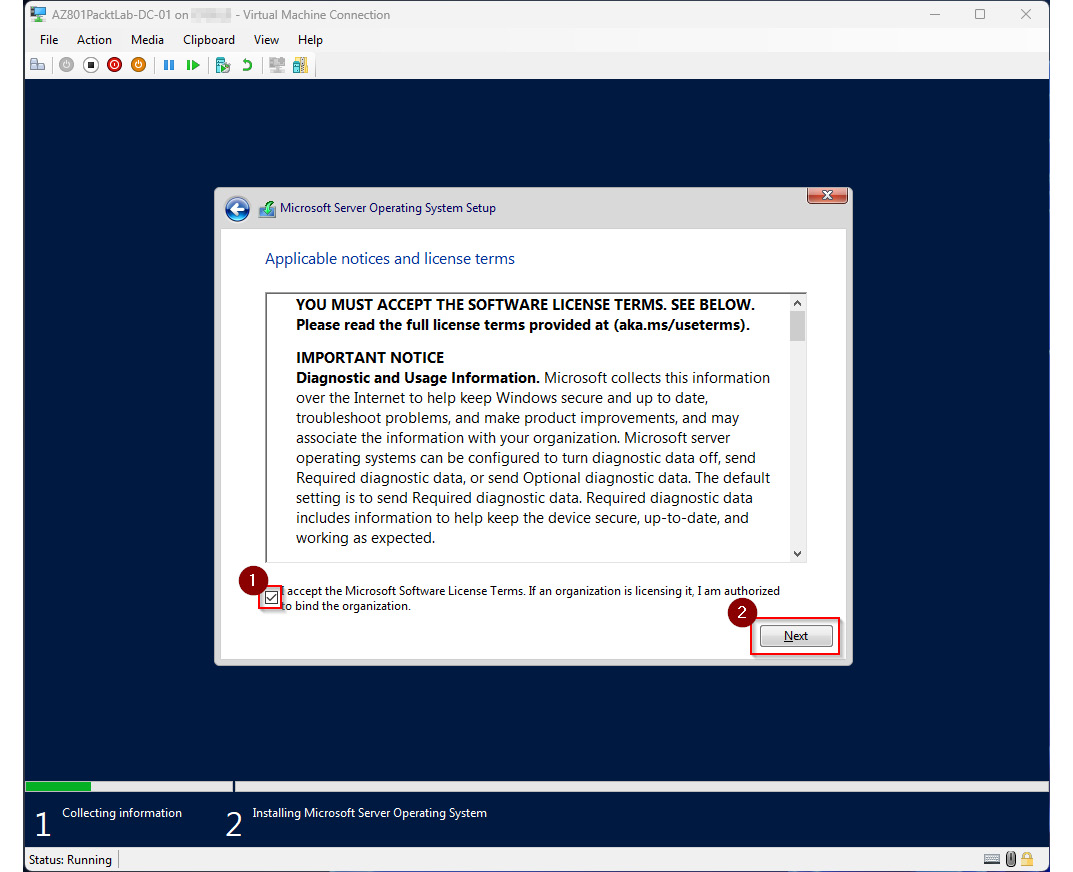The height and width of the screenshot is (872, 1073).
Task: Go back using the blue arrow in Setup
Action: [x=237, y=209]
